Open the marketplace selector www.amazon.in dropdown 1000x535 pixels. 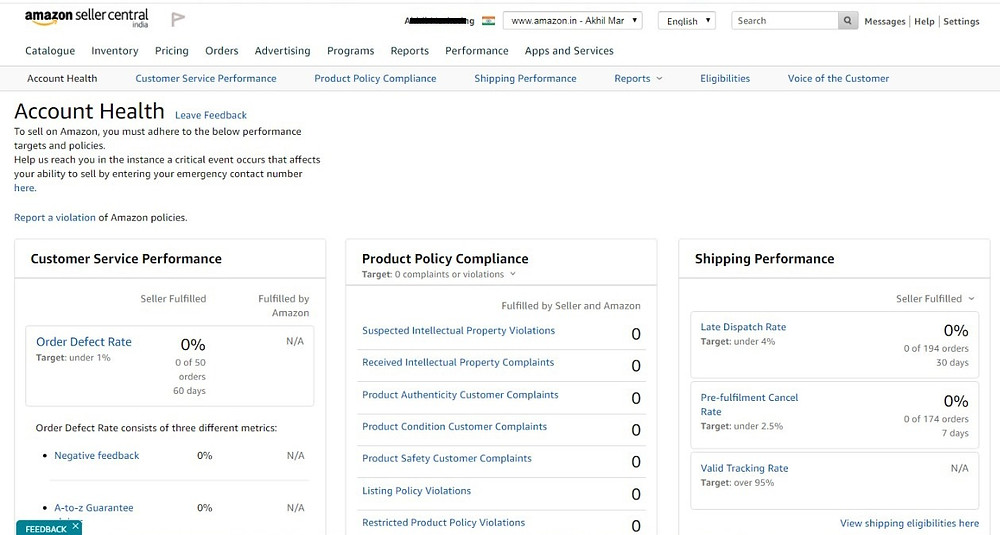[573, 20]
